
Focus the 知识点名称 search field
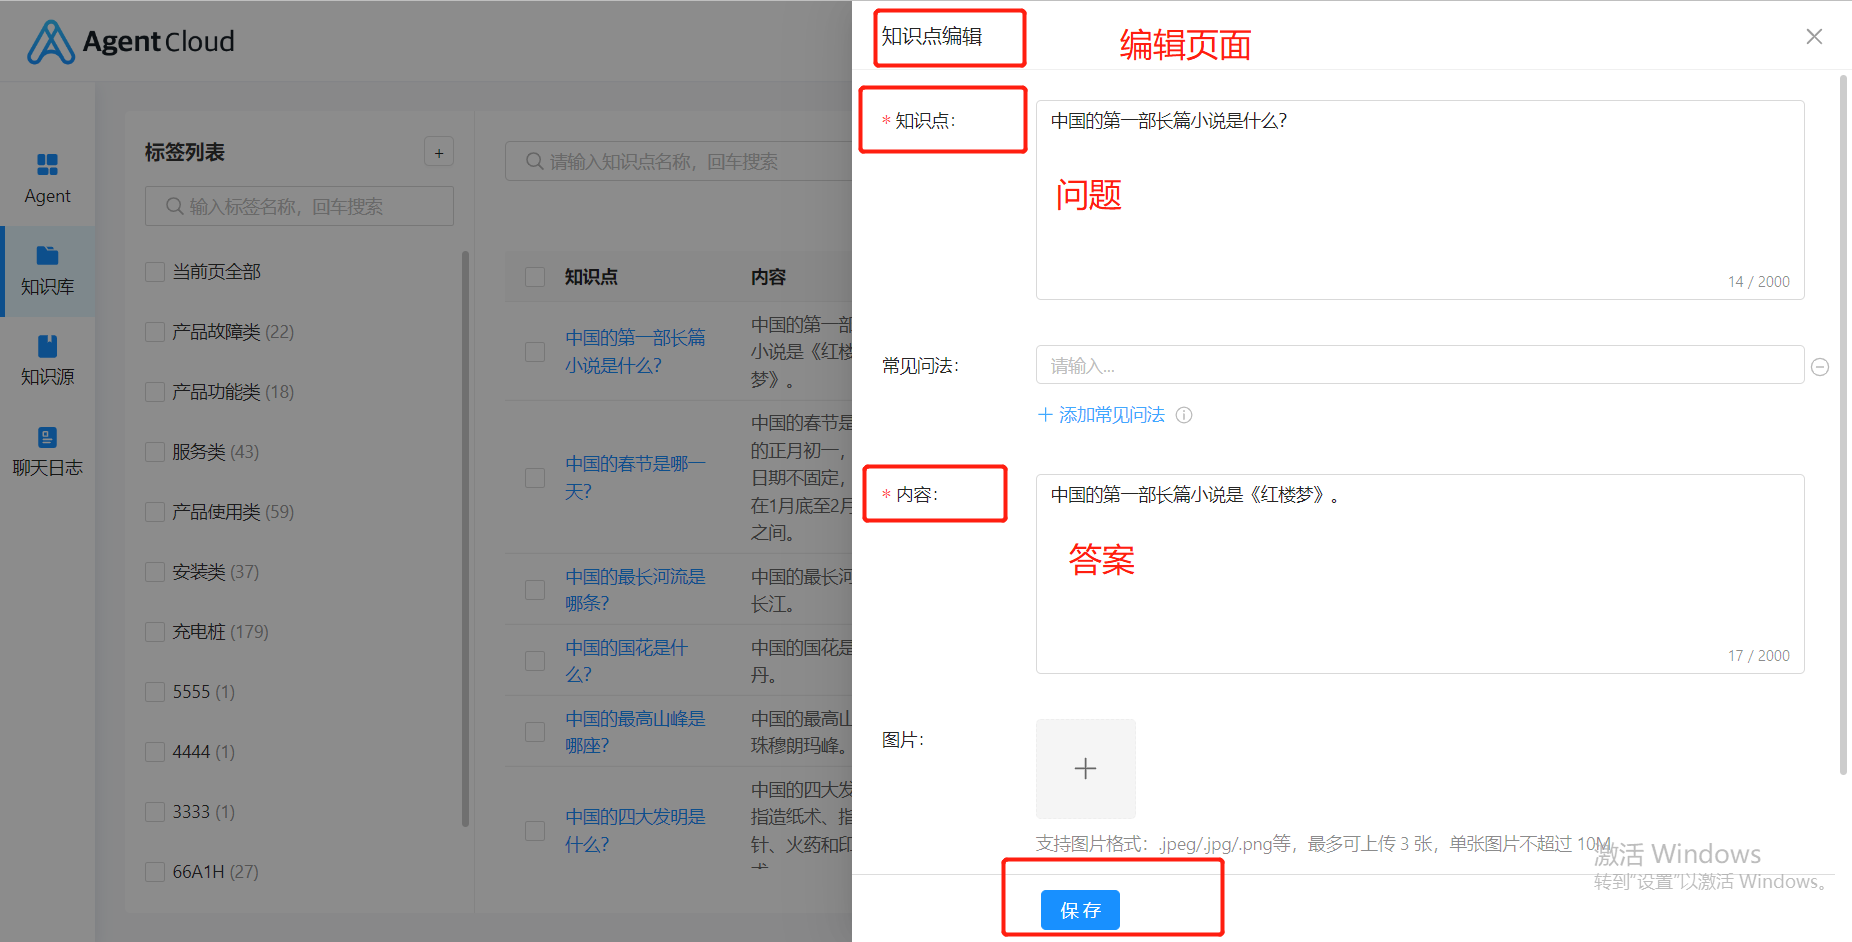click(680, 161)
